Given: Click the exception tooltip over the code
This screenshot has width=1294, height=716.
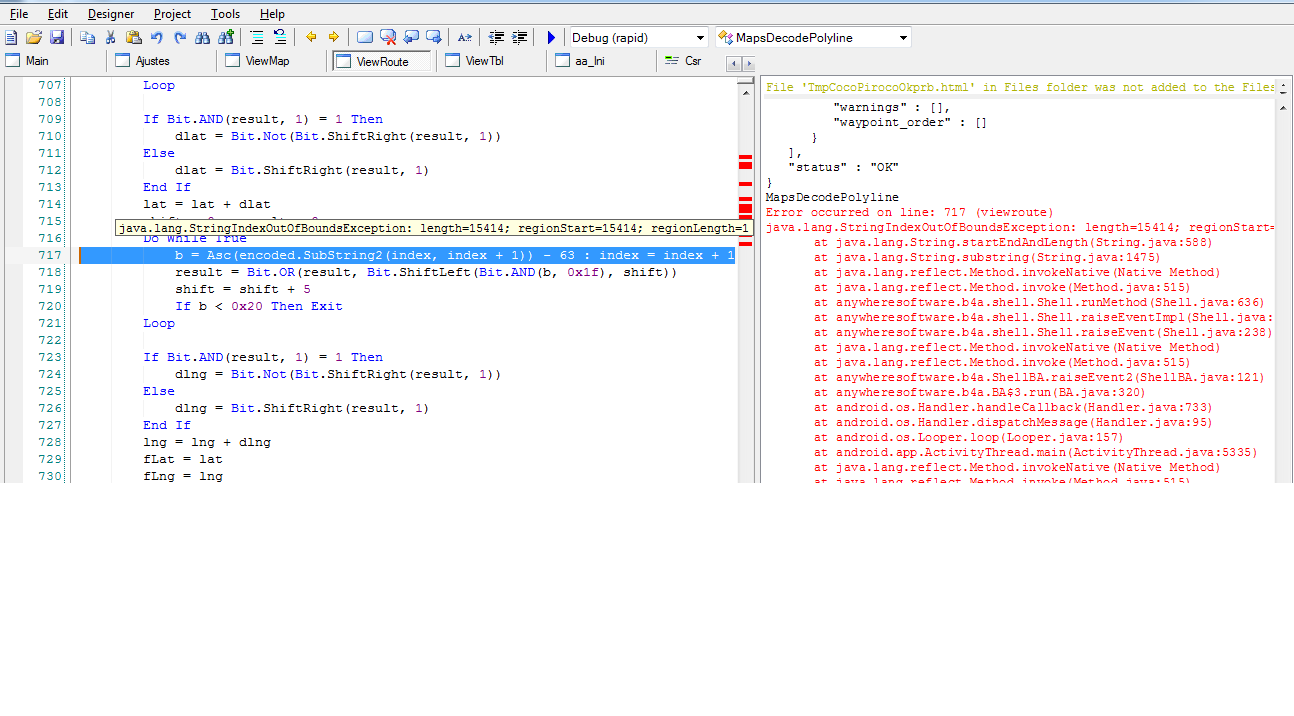Looking at the screenshot, I should [433, 229].
